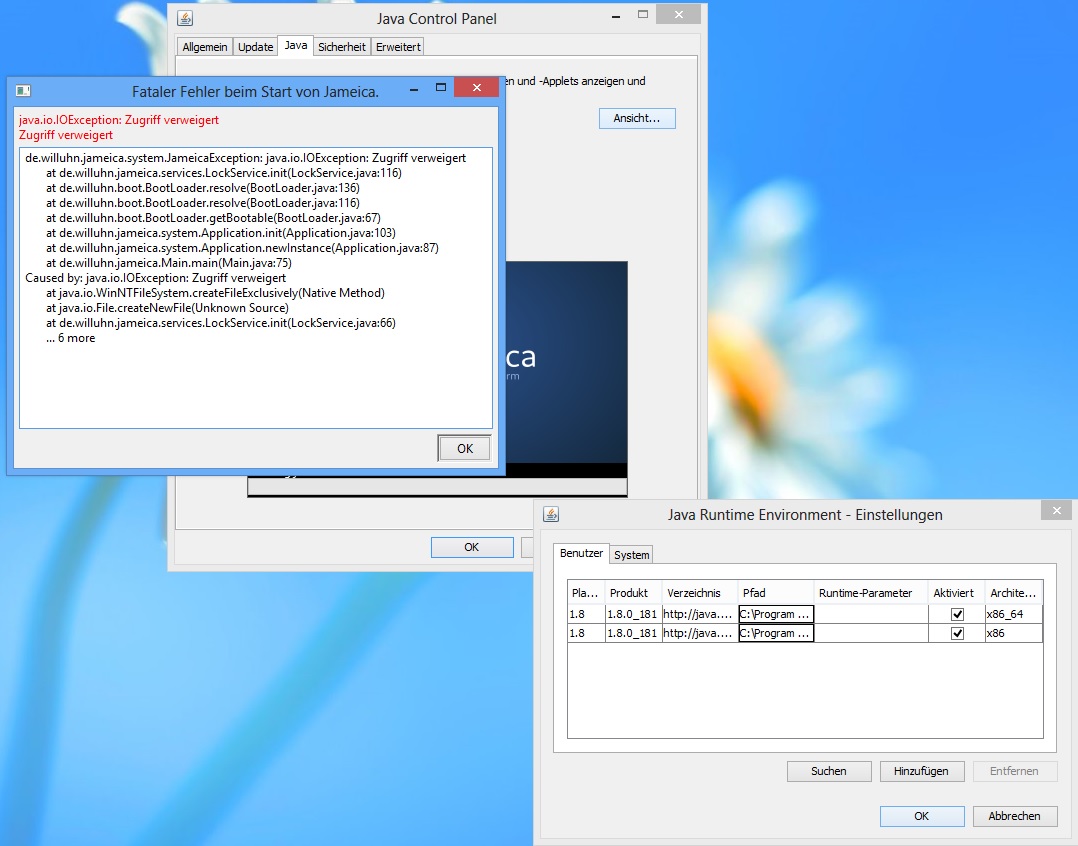
Task: Click Pfad field in x86 row
Action: pos(776,633)
